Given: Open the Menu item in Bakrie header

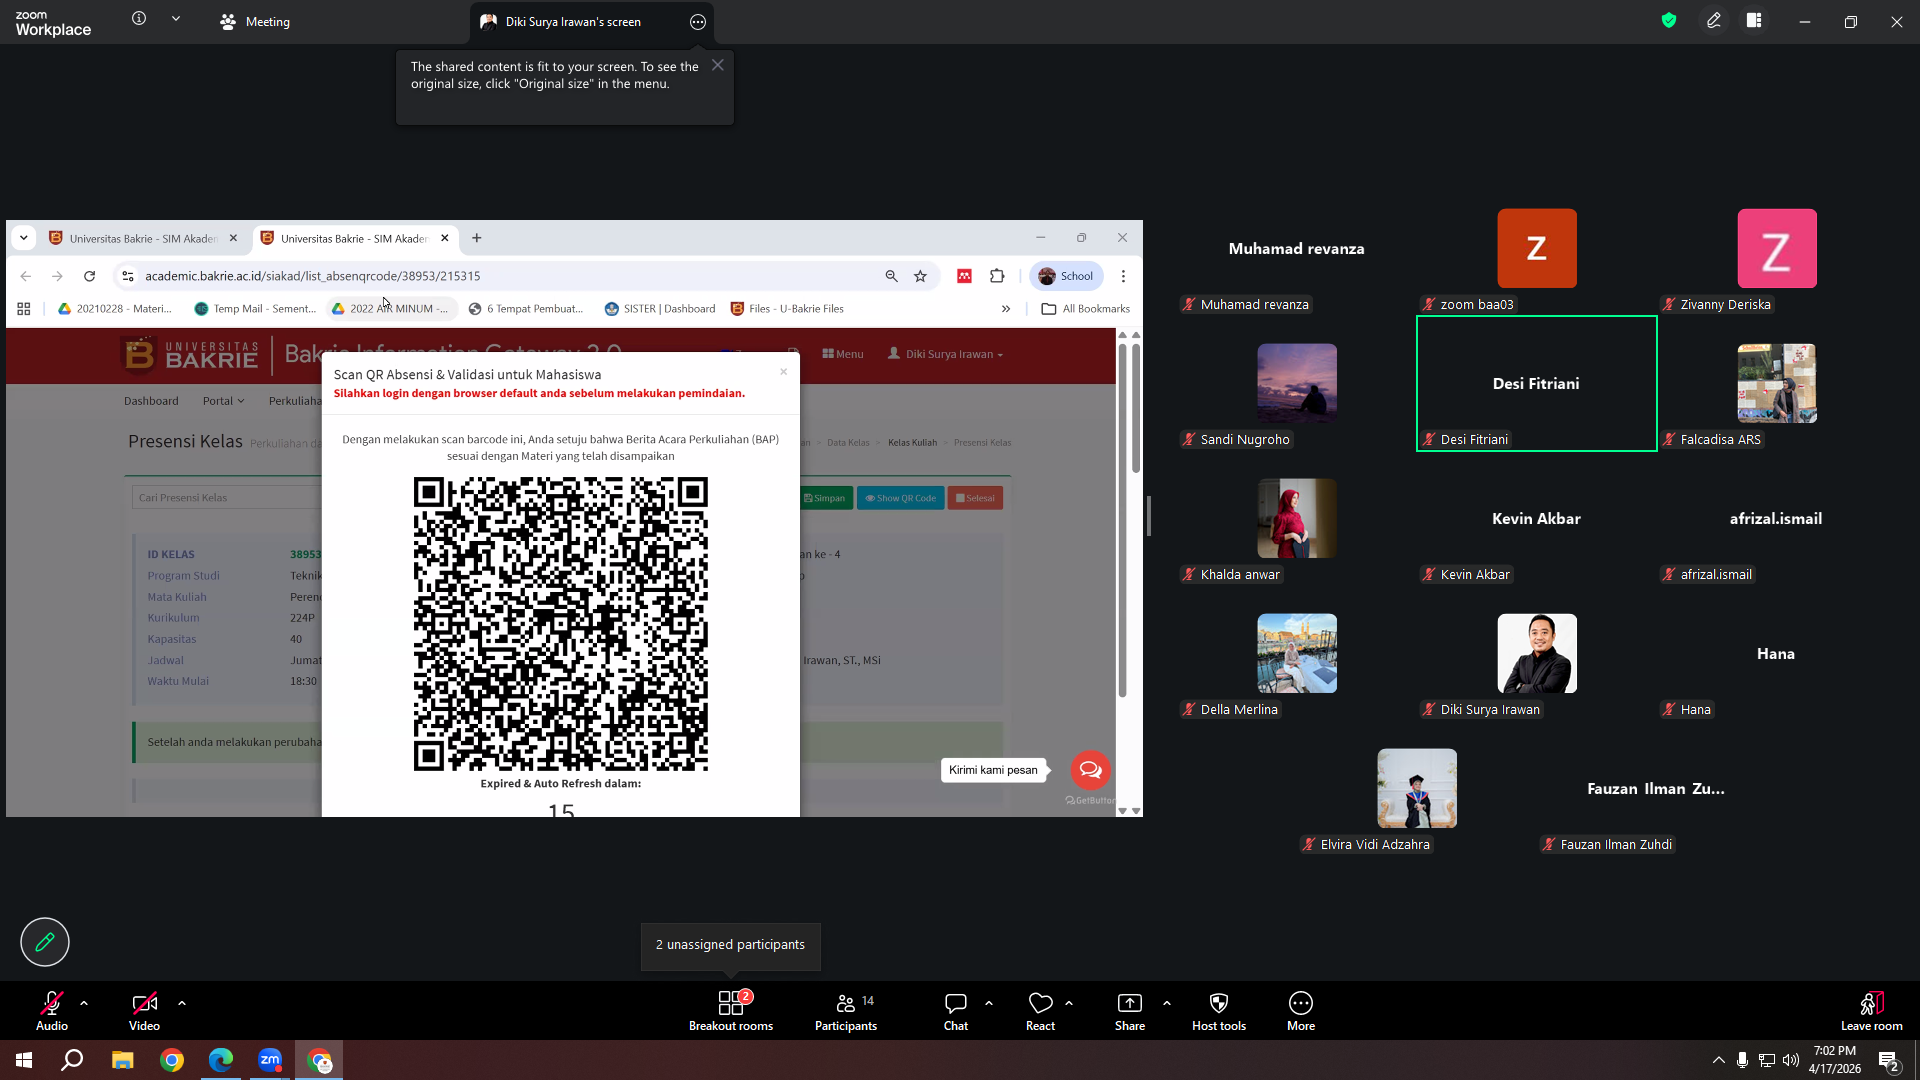Looking at the screenshot, I should (x=843, y=354).
